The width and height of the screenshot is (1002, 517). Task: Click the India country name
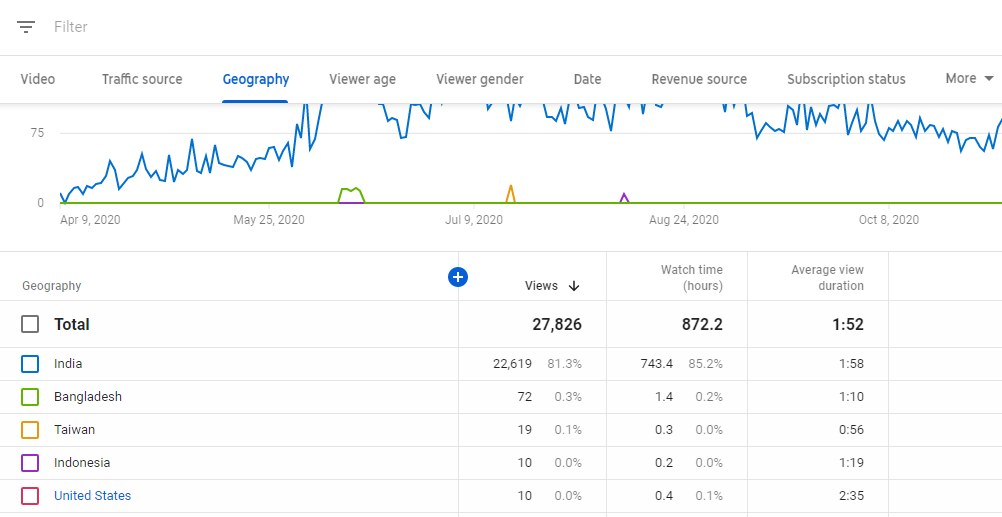point(68,364)
